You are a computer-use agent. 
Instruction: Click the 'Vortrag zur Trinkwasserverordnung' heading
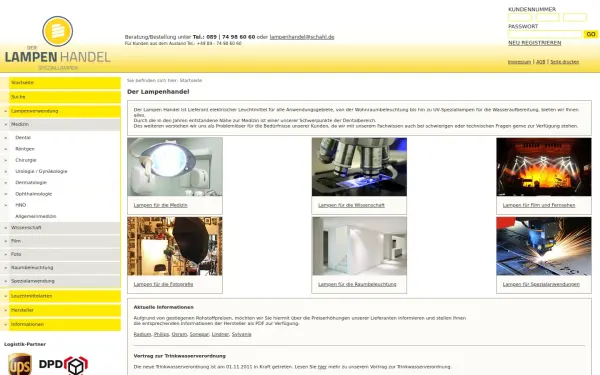click(x=179, y=356)
